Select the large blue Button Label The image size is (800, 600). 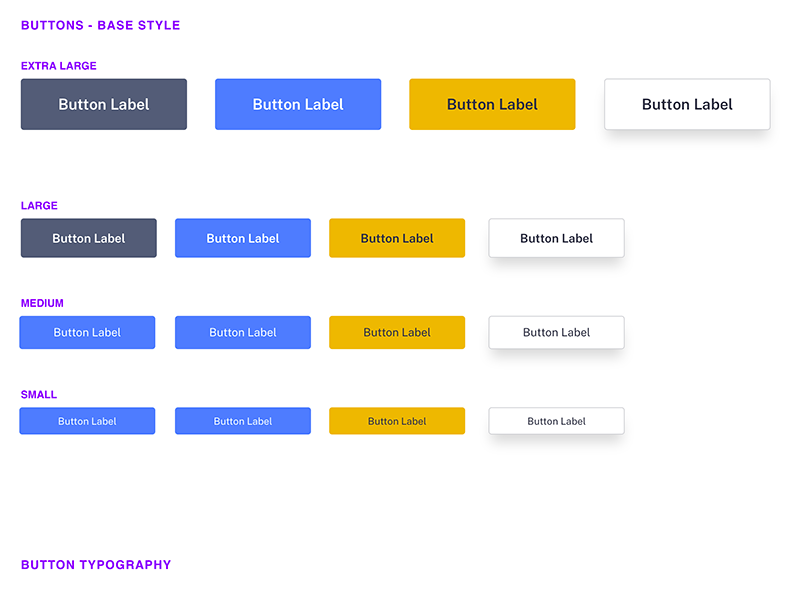pyautogui.click(x=243, y=238)
